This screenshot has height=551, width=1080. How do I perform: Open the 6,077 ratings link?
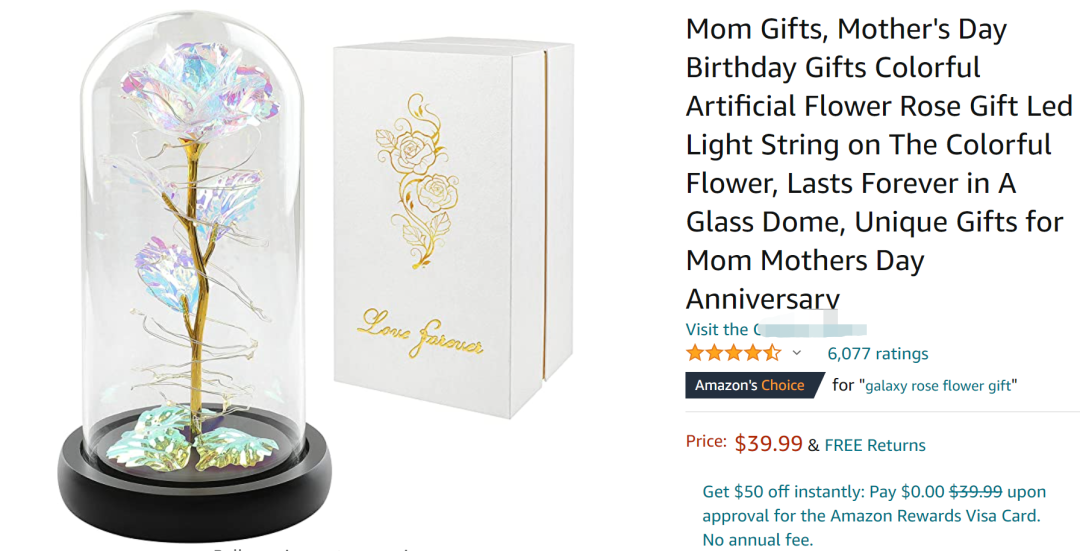[x=877, y=354]
